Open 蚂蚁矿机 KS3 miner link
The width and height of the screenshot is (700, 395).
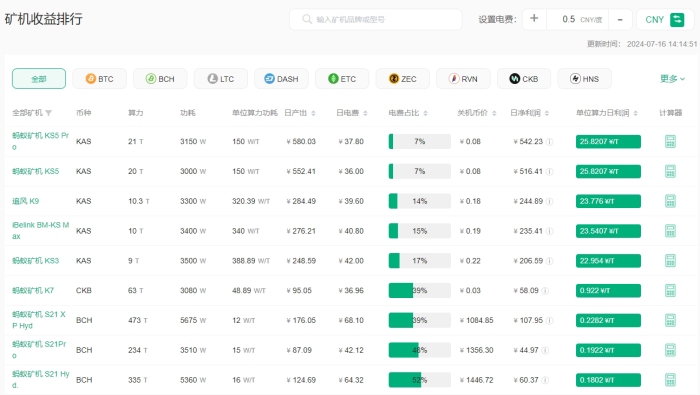35,261
